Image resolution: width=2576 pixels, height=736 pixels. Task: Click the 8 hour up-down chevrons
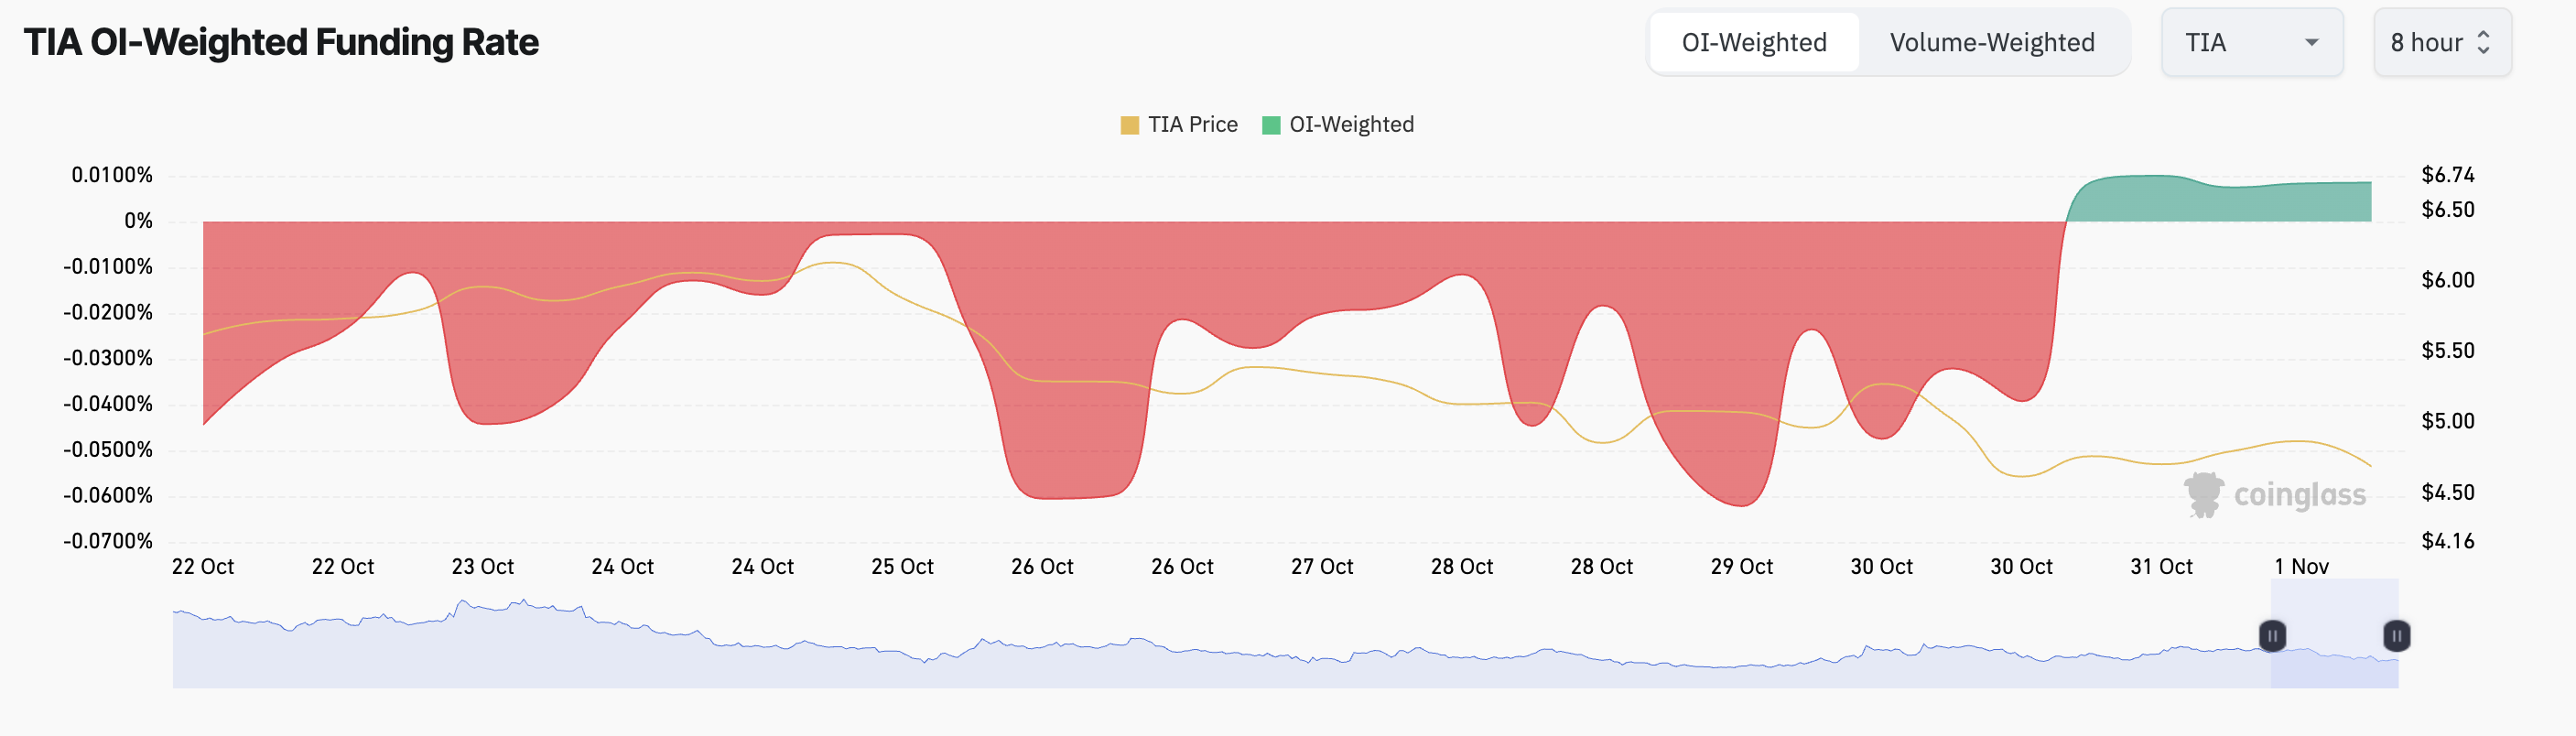pos(2483,43)
